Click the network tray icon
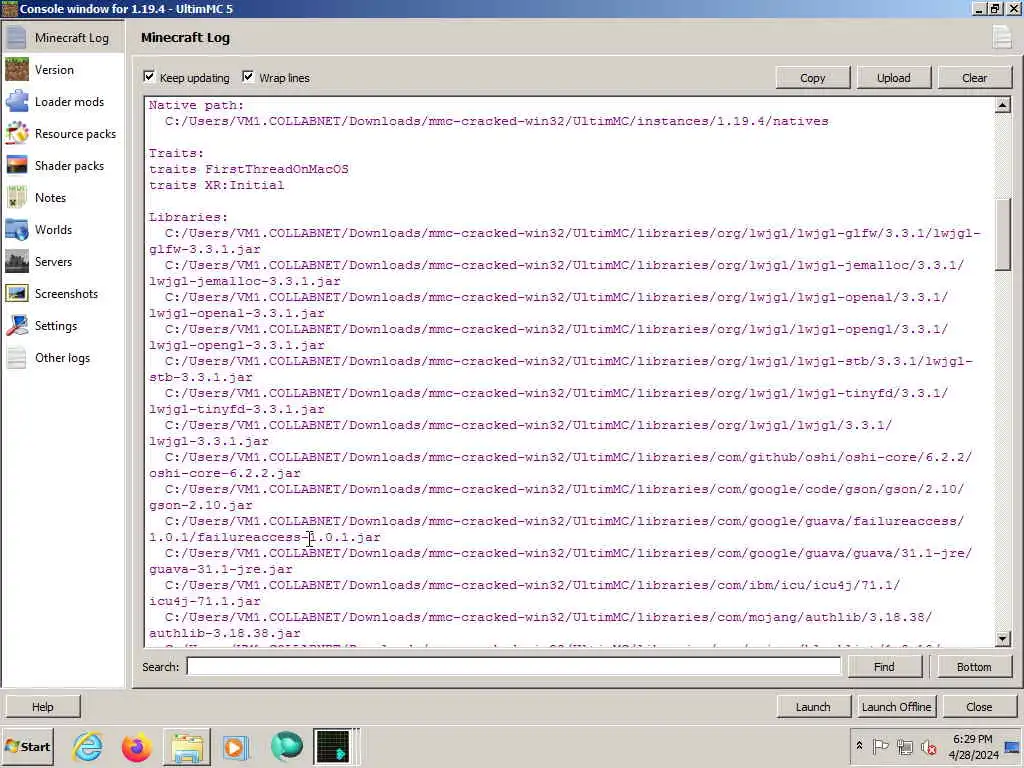The image size is (1024, 768). tap(904, 746)
